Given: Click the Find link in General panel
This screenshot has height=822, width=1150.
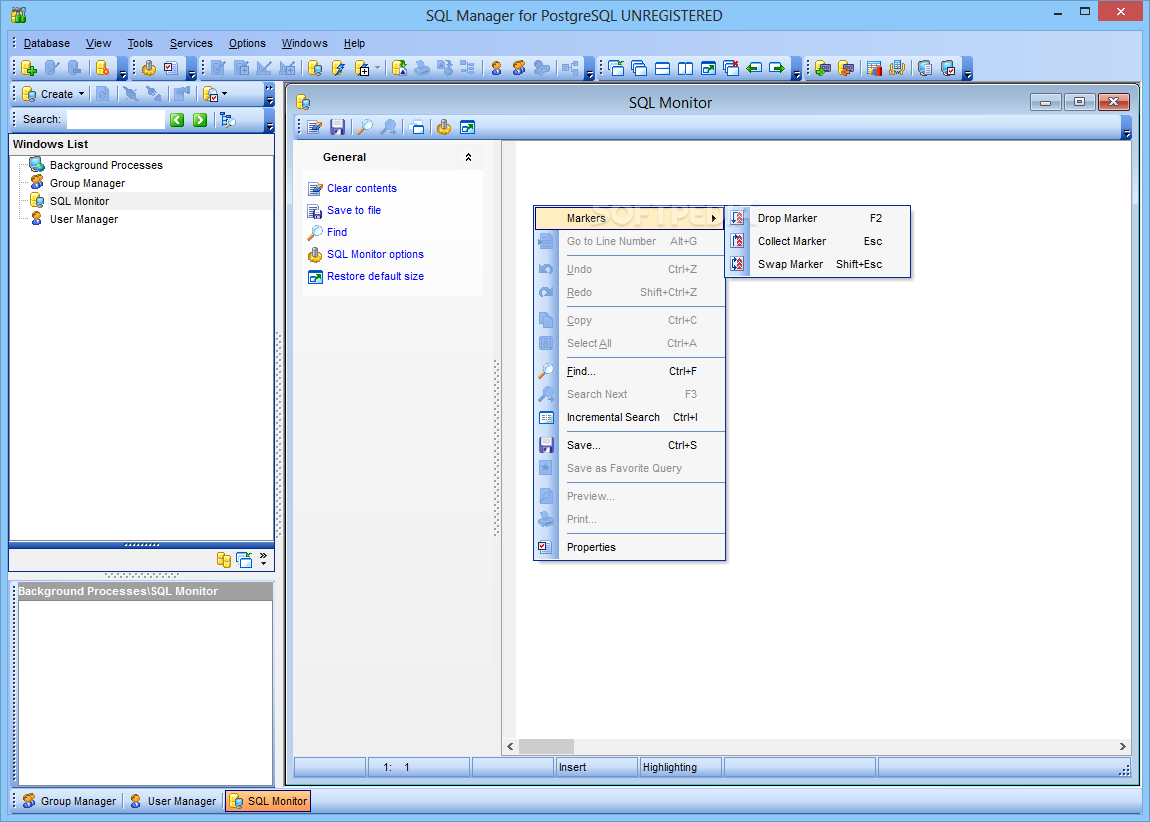Looking at the screenshot, I should (x=337, y=232).
